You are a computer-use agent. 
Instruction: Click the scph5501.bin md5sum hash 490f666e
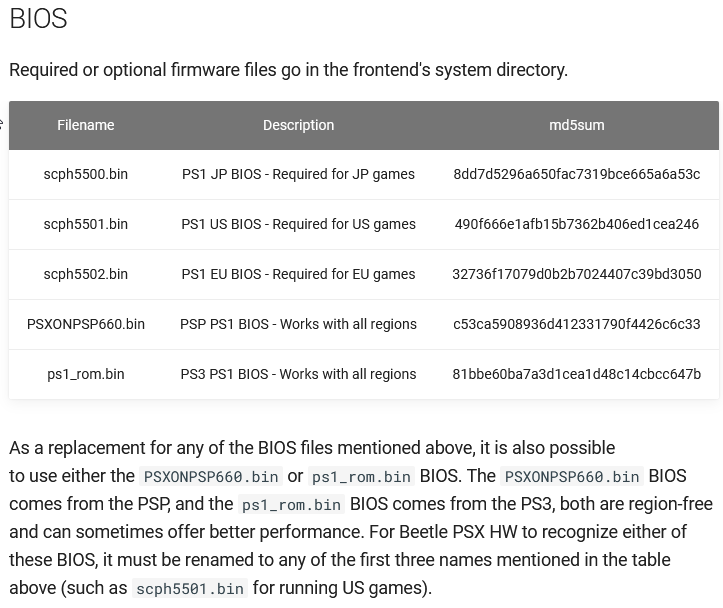[576, 224]
